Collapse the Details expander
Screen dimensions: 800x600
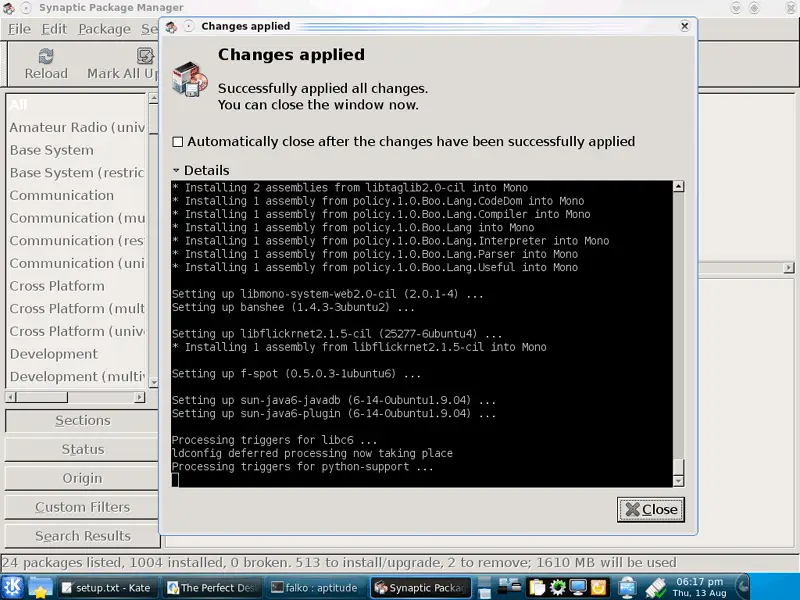pyautogui.click(x=176, y=170)
